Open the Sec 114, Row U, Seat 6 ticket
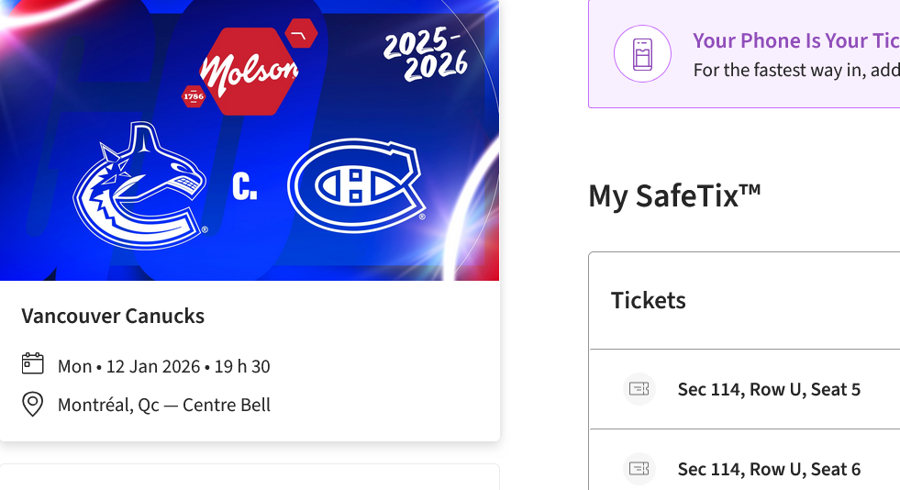The width and height of the screenshot is (900, 490). click(x=768, y=468)
